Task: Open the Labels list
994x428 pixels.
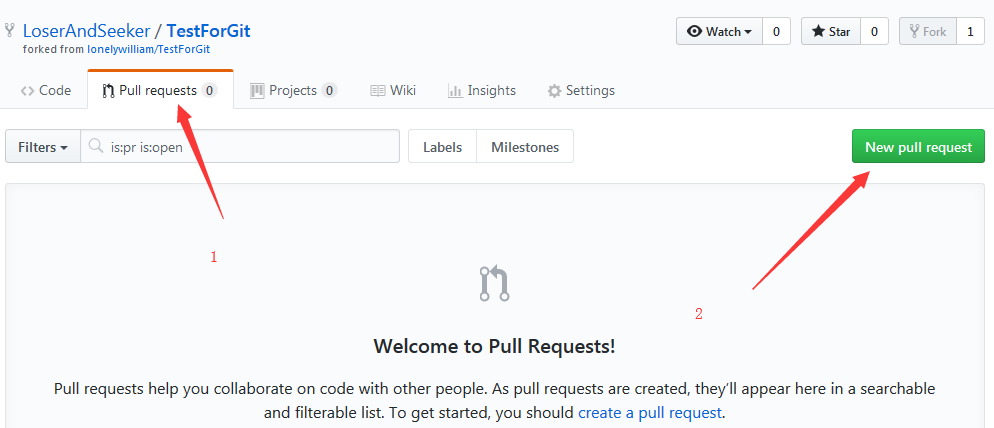Action: pyautogui.click(x=442, y=147)
